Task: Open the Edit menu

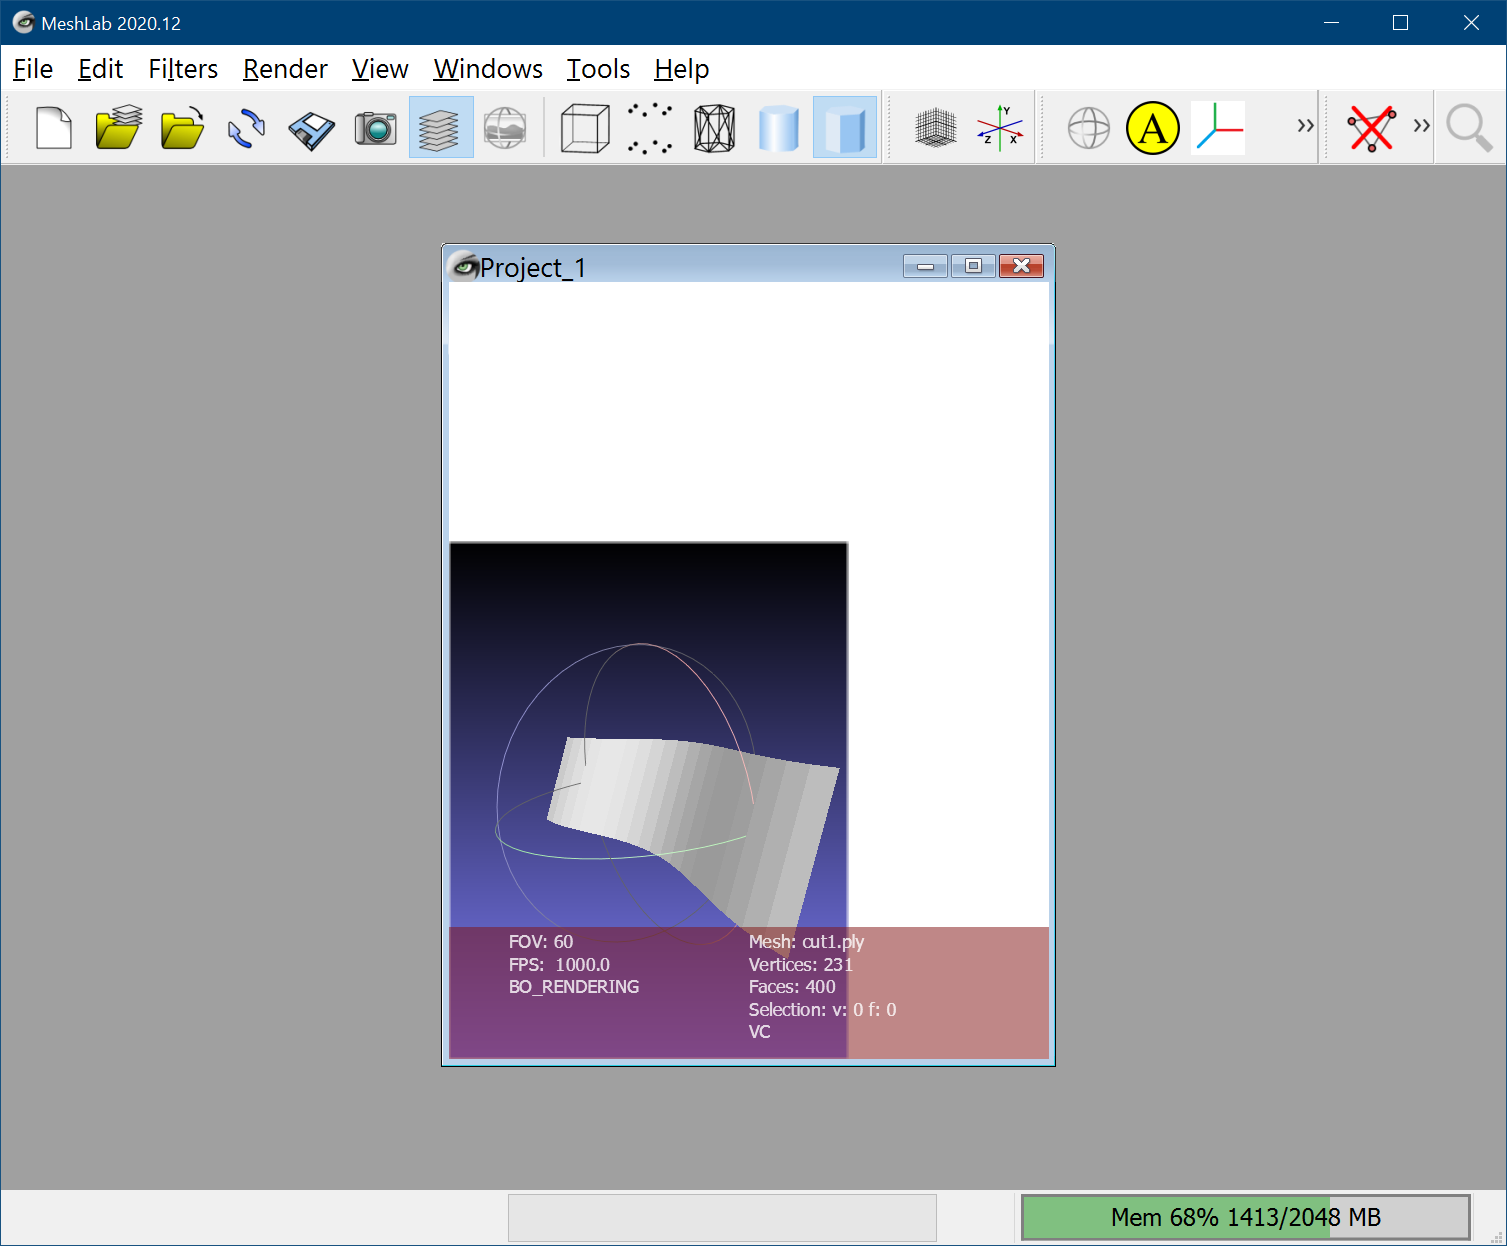Action: (100, 69)
